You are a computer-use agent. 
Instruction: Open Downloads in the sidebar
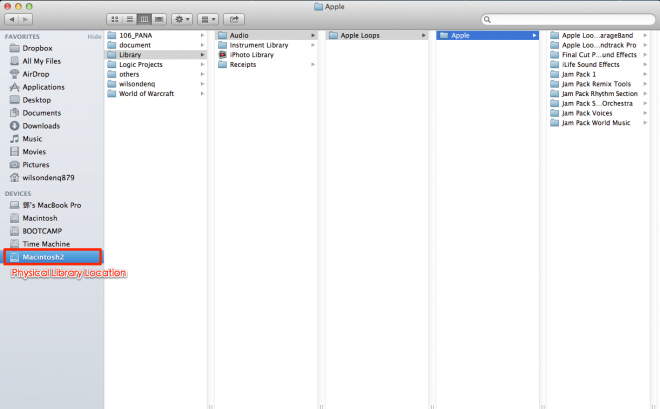click(41, 126)
